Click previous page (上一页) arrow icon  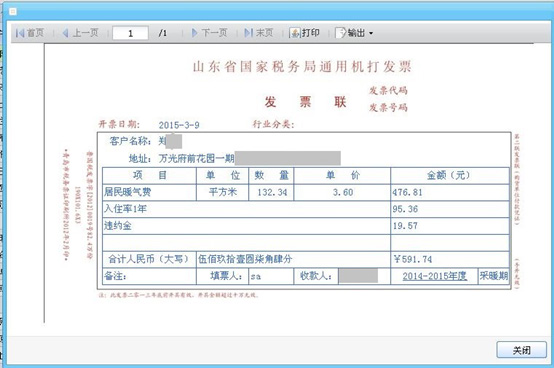coord(65,33)
